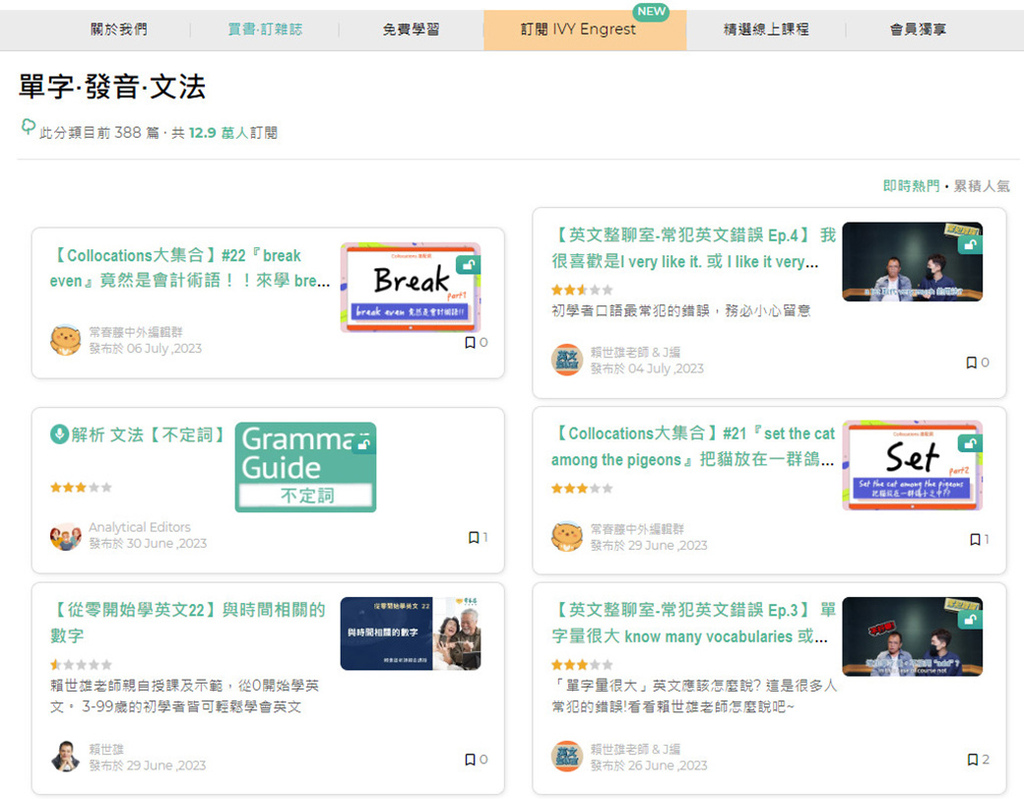Bookmark the 從零開始學英文22 article
The height and width of the screenshot is (799, 1024).
coord(470,759)
